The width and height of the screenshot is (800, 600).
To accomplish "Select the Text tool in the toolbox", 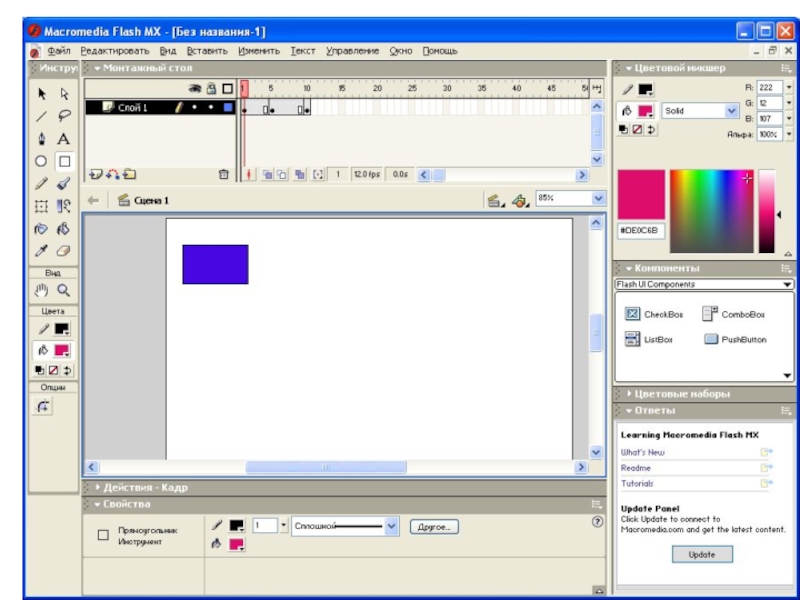I will click(63, 139).
